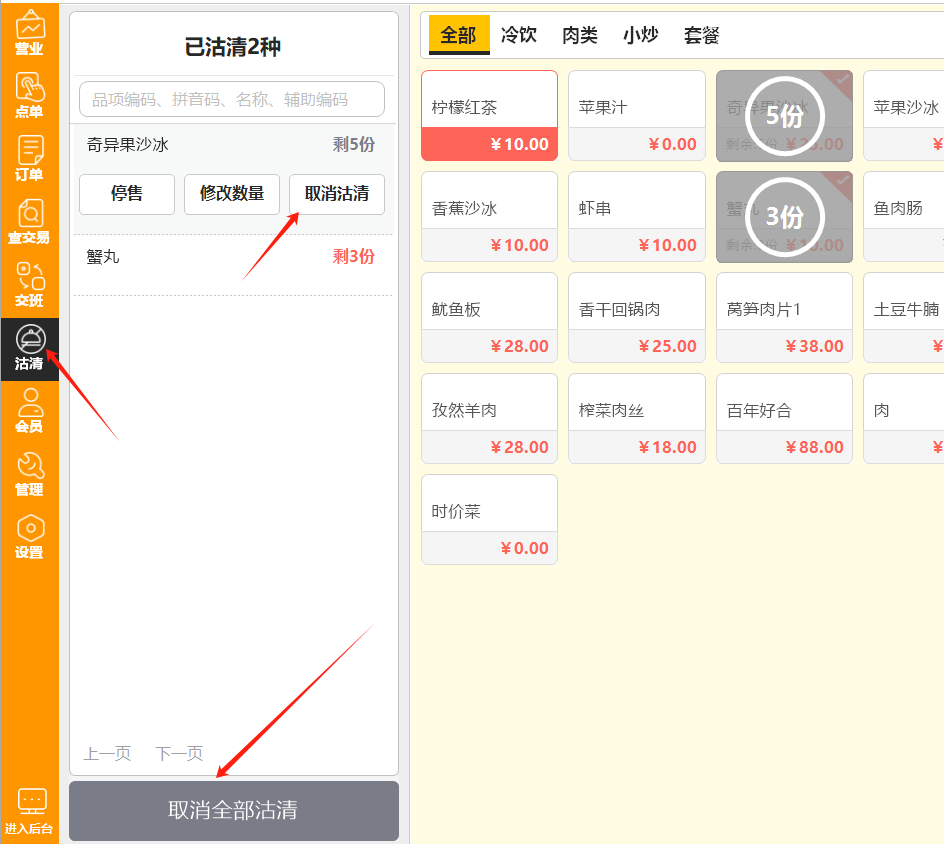Click the 取消沽清 button
The width and height of the screenshot is (944, 844).
tap(337, 194)
